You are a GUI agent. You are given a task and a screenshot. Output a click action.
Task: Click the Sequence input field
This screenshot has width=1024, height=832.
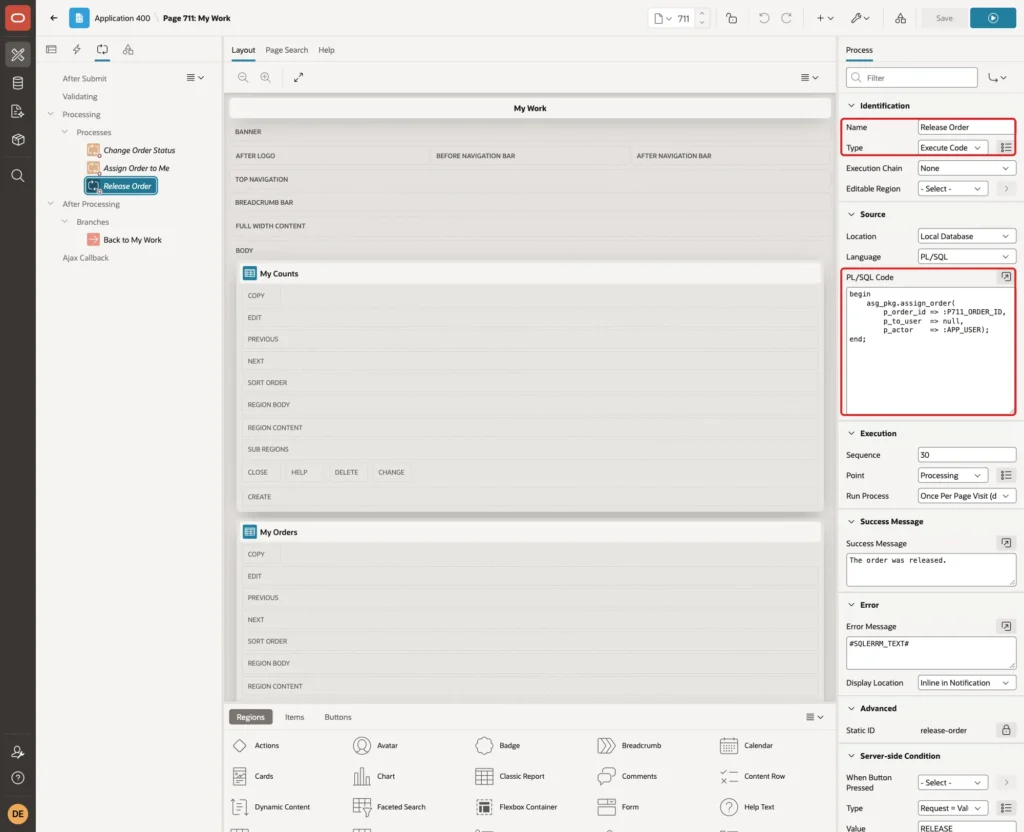966,455
